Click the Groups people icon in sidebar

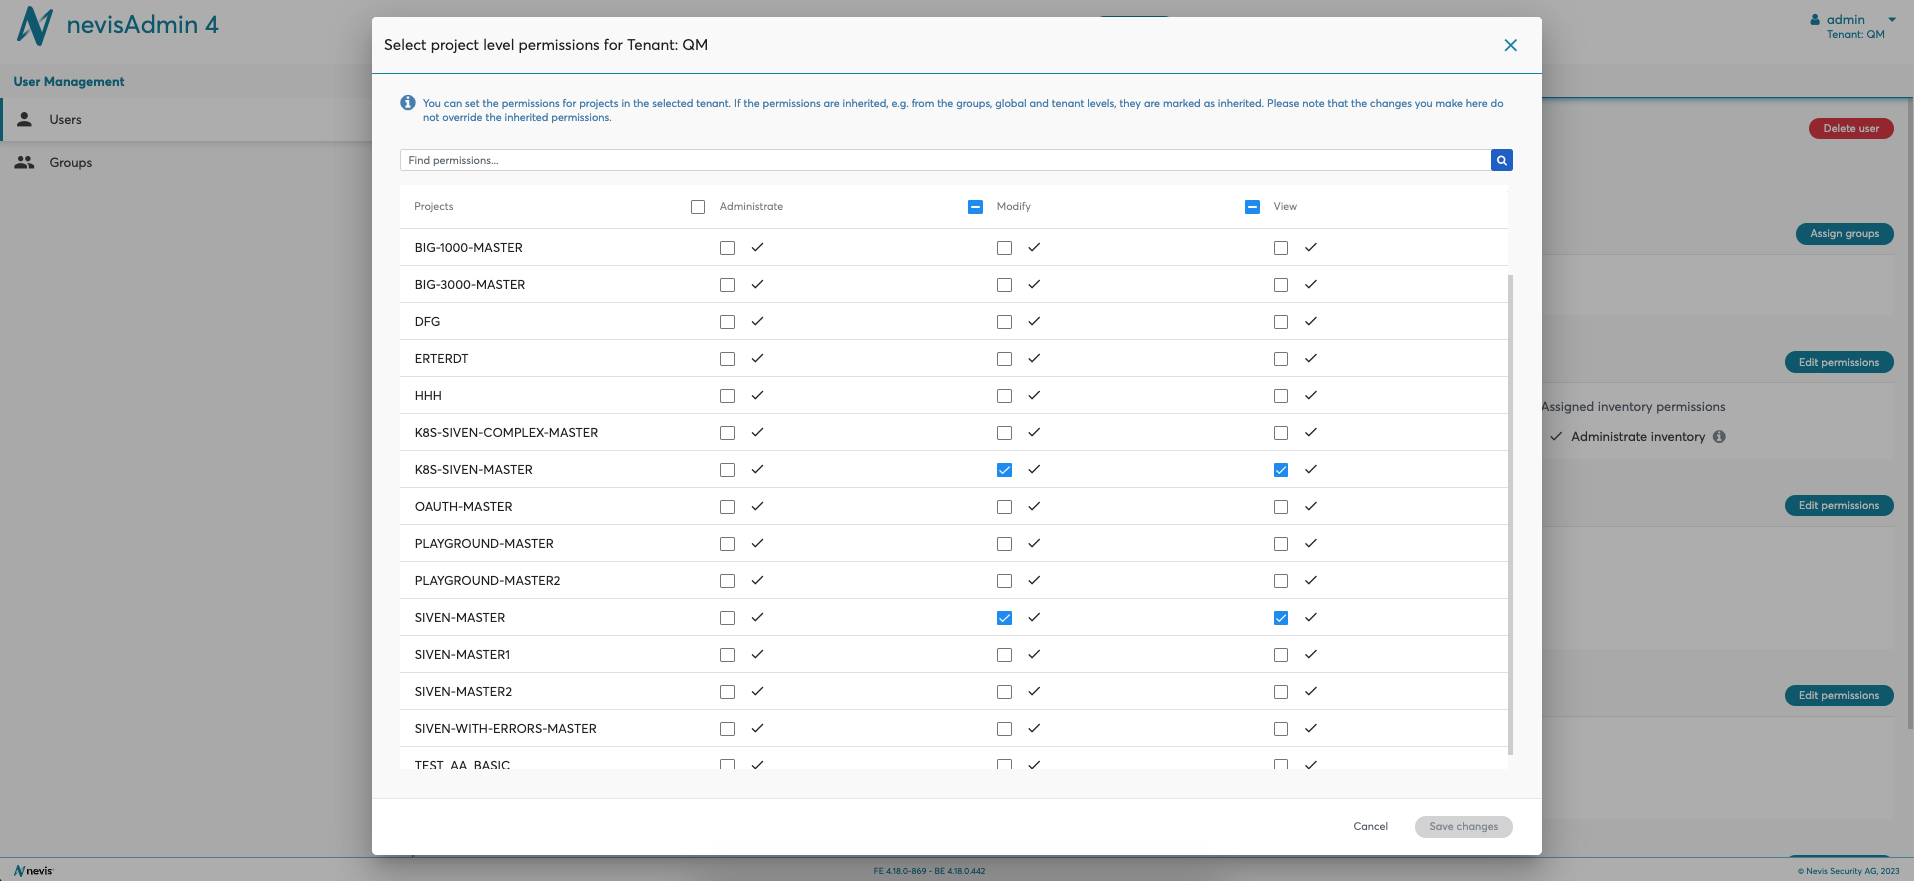[25, 162]
